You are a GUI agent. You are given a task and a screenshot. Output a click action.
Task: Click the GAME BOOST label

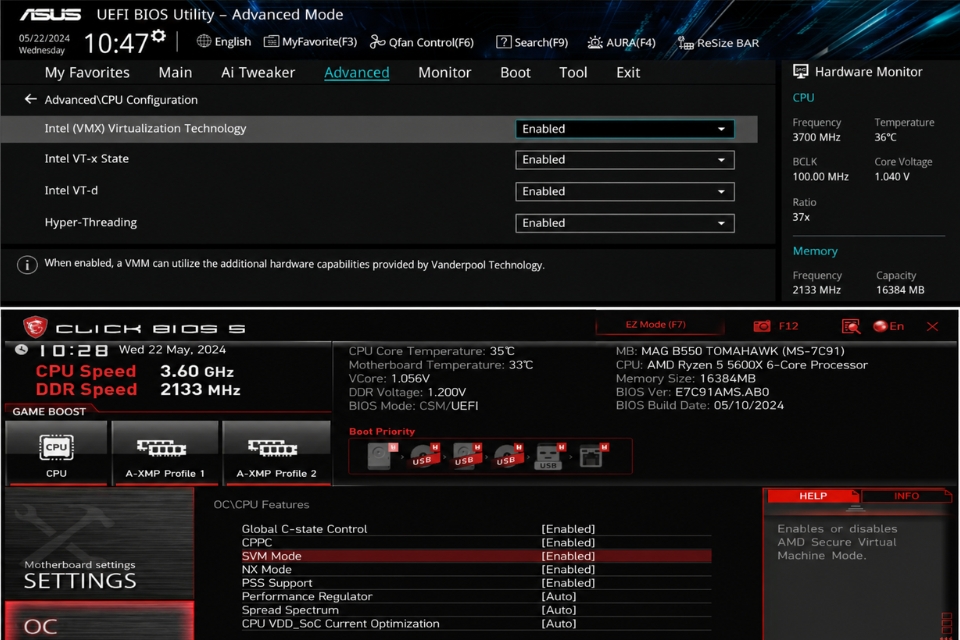tap(49, 412)
